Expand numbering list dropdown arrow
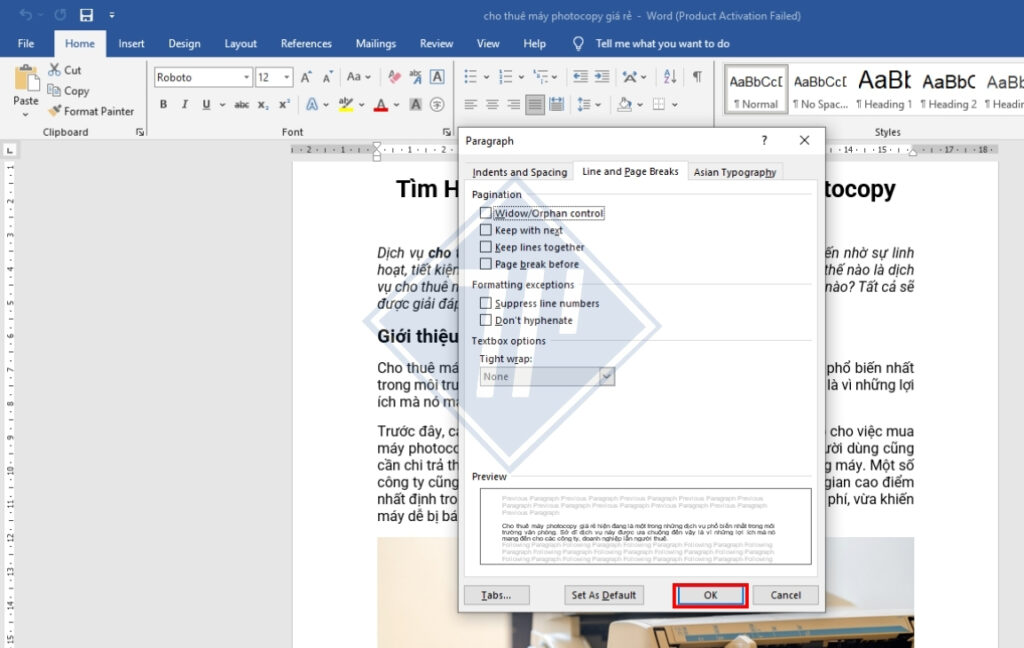The image size is (1024, 648). tap(521, 77)
